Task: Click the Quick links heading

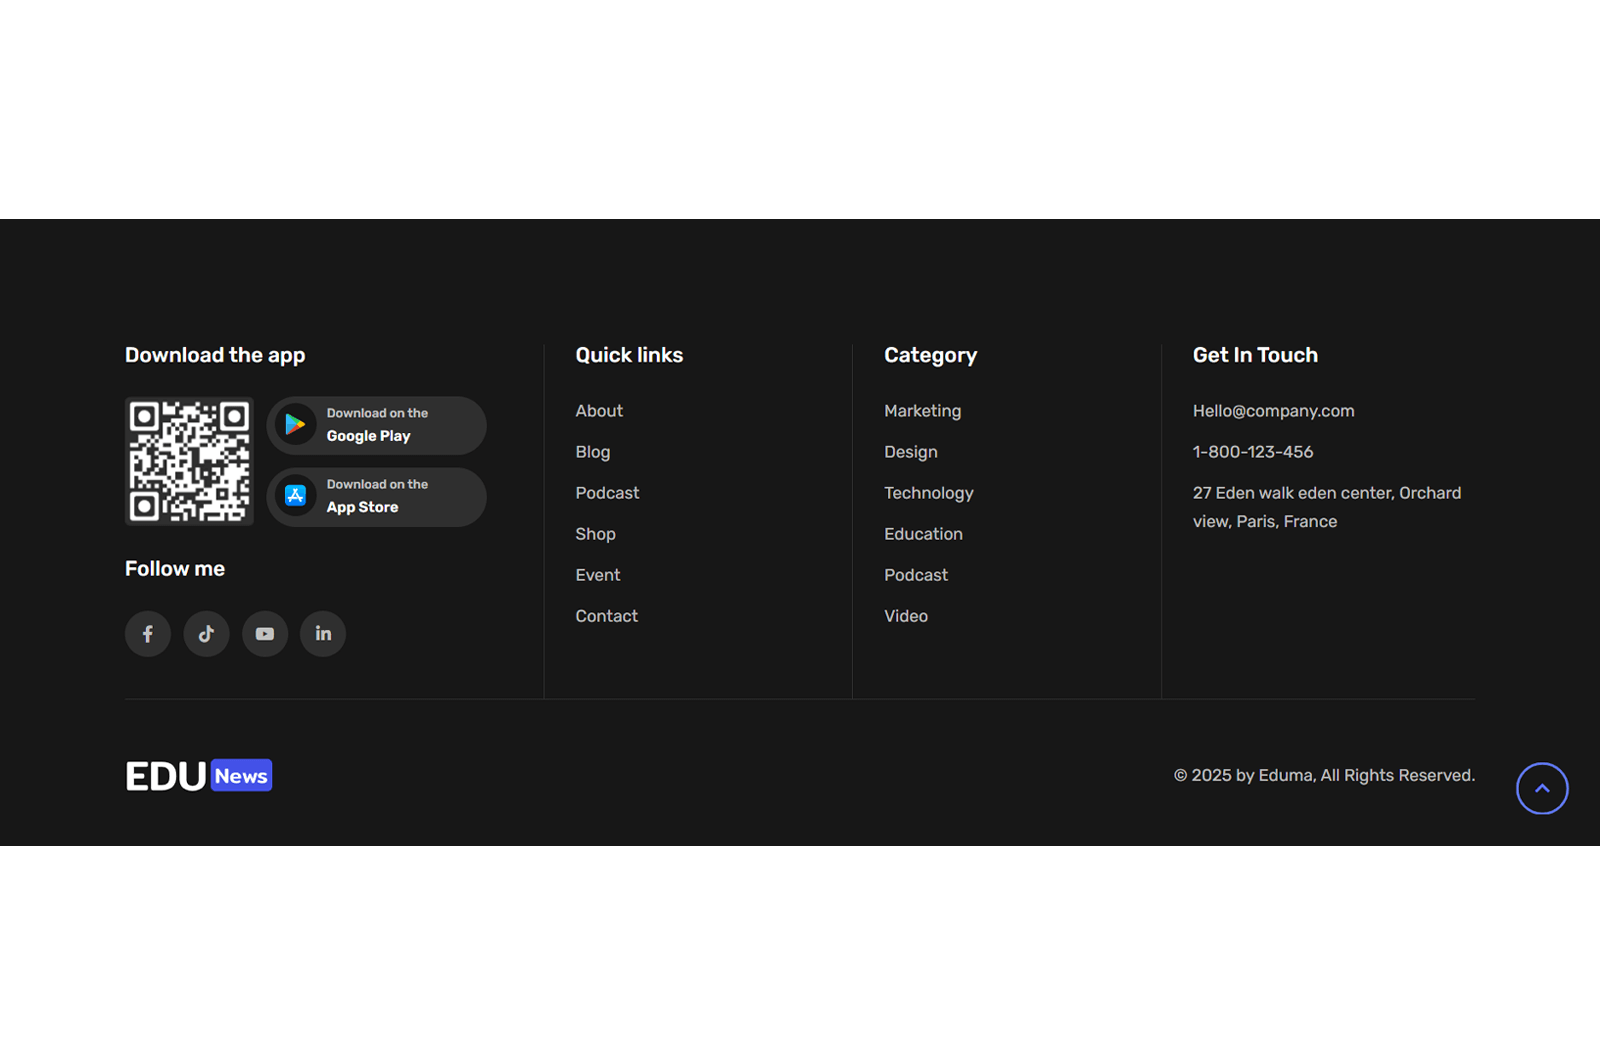Action: (629, 355)
